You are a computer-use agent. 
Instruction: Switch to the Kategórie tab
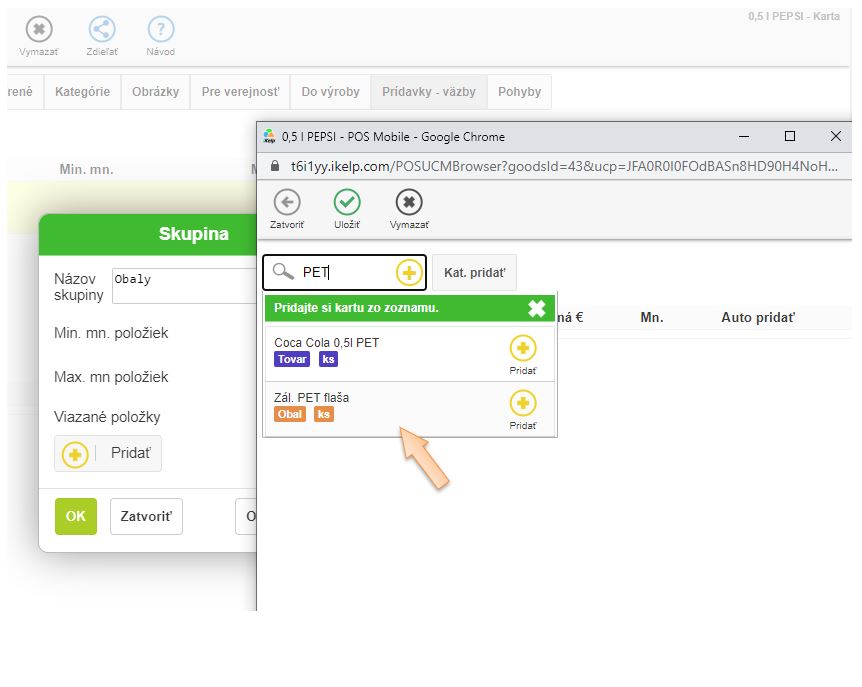82,92
